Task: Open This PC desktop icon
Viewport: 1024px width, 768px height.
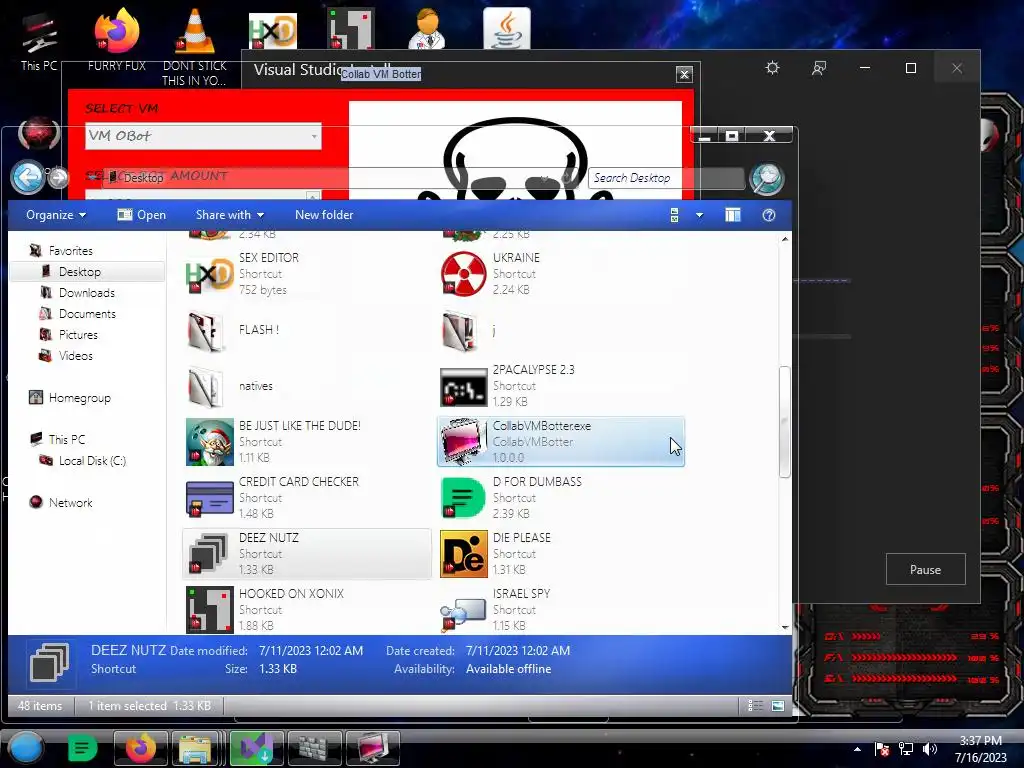Action: [x=39, y=40]
